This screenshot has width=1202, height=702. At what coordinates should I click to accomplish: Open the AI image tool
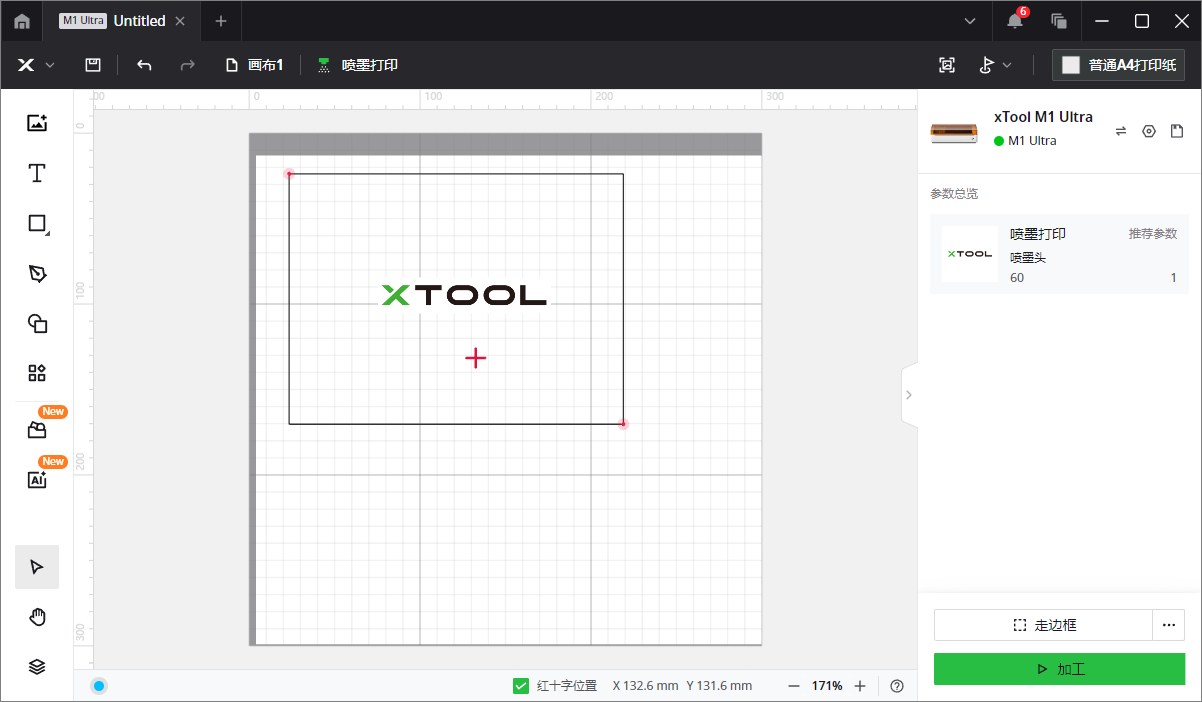pyautogui.click(x=37, y=480)
